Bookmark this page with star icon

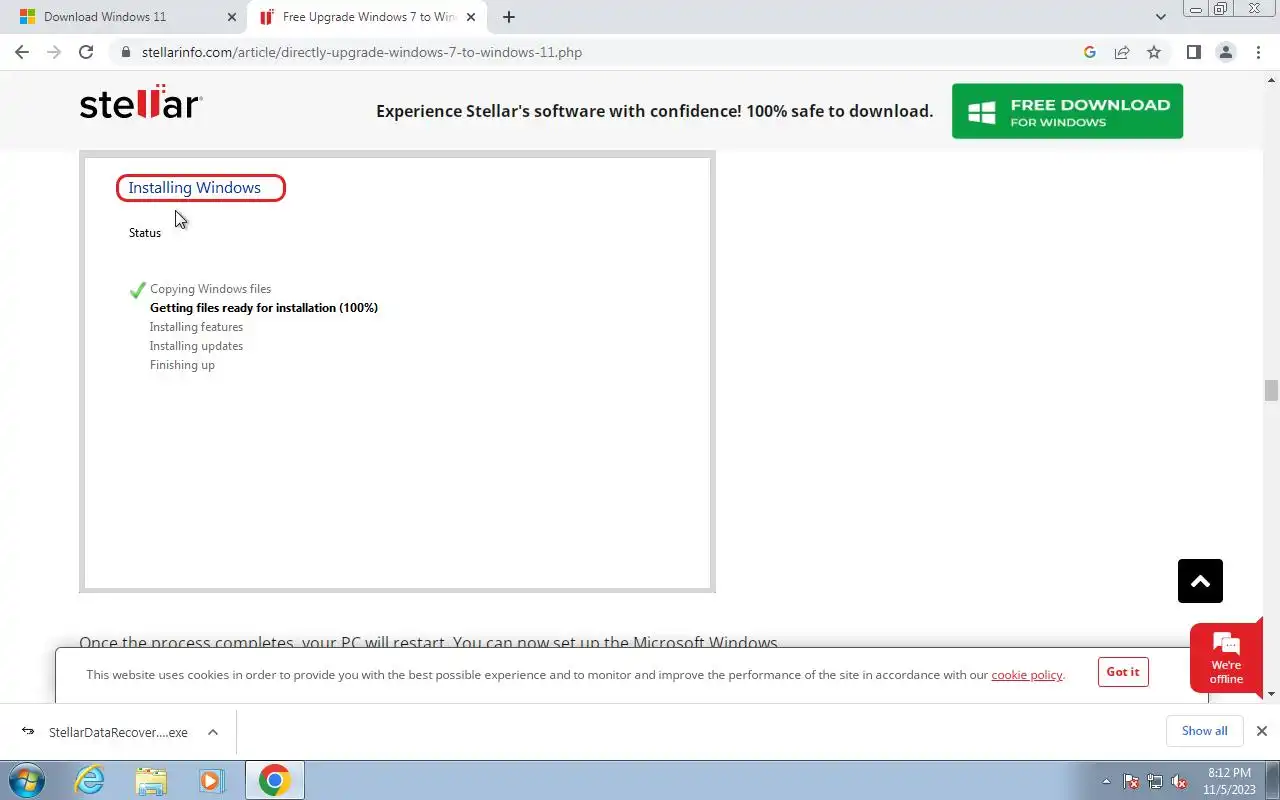point(1154,52)
